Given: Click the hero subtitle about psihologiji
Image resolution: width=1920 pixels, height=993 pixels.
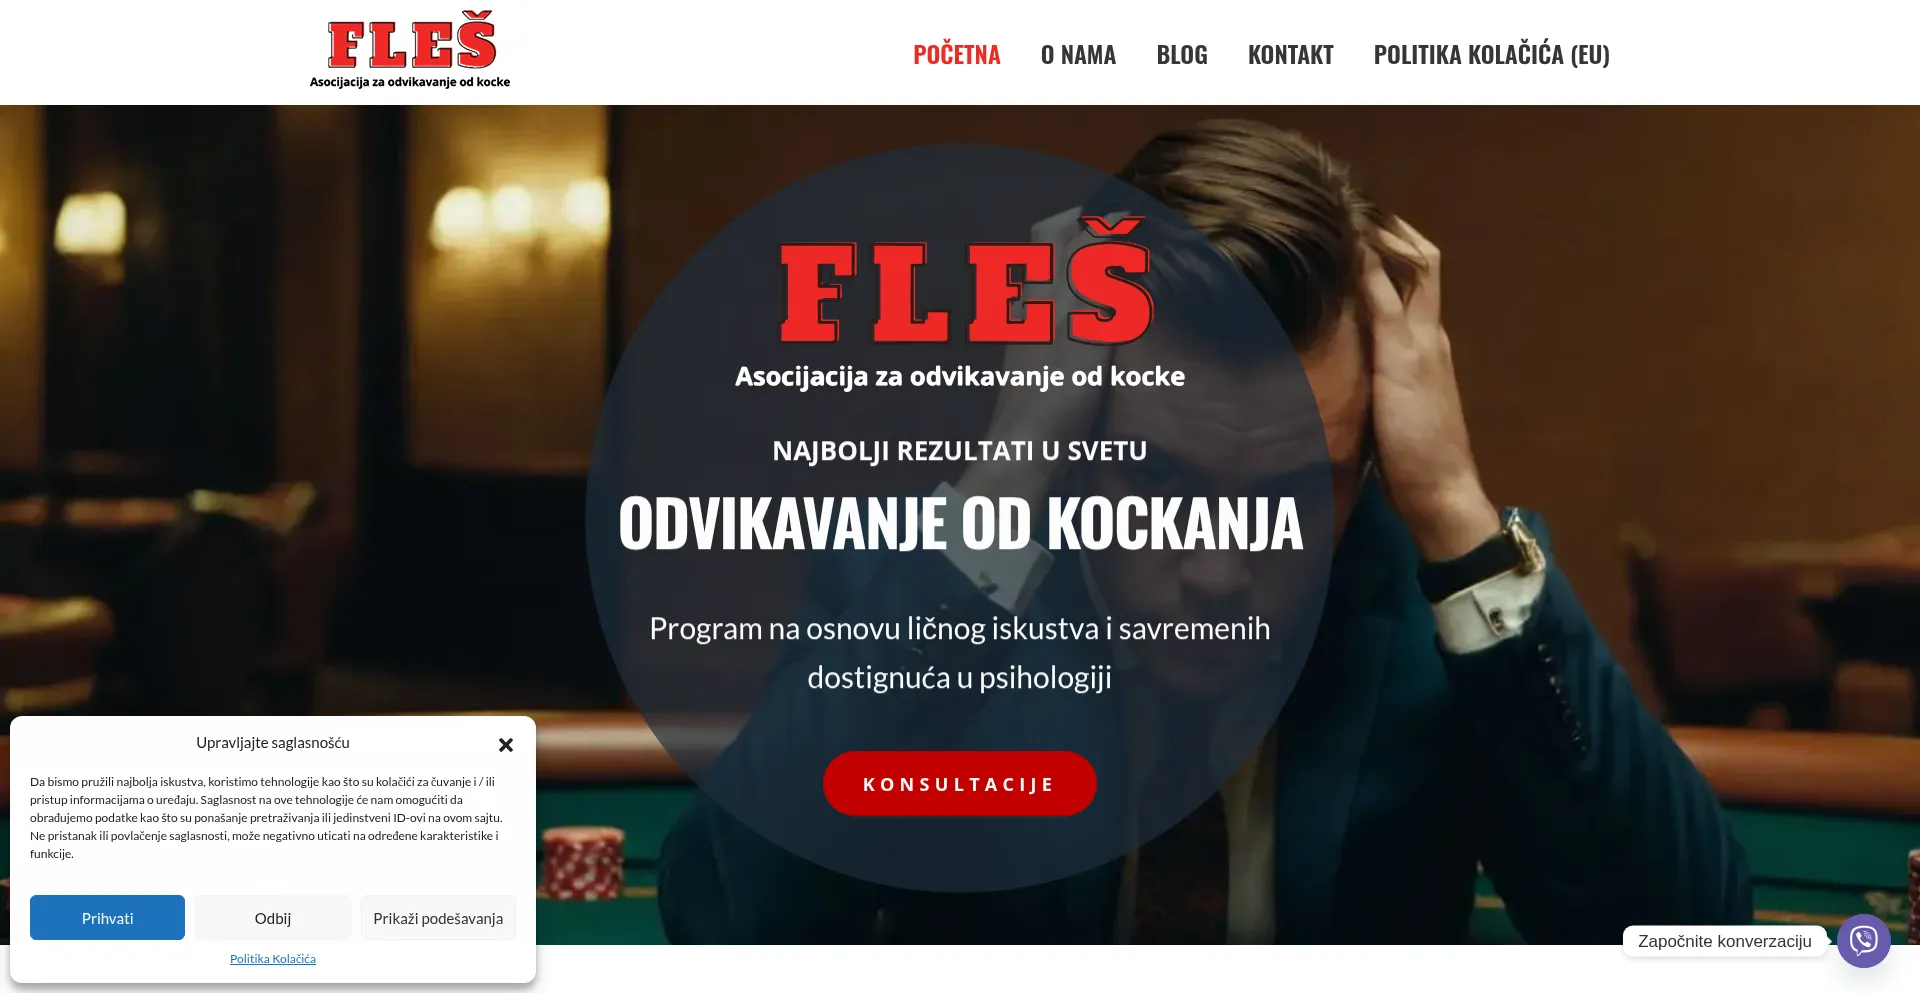Looking at the screenshot, I should (959, 653).
